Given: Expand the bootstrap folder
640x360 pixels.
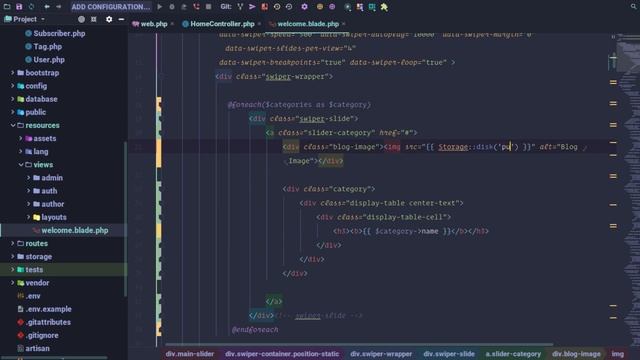Looking at the screenshot, I should (13, 73).
